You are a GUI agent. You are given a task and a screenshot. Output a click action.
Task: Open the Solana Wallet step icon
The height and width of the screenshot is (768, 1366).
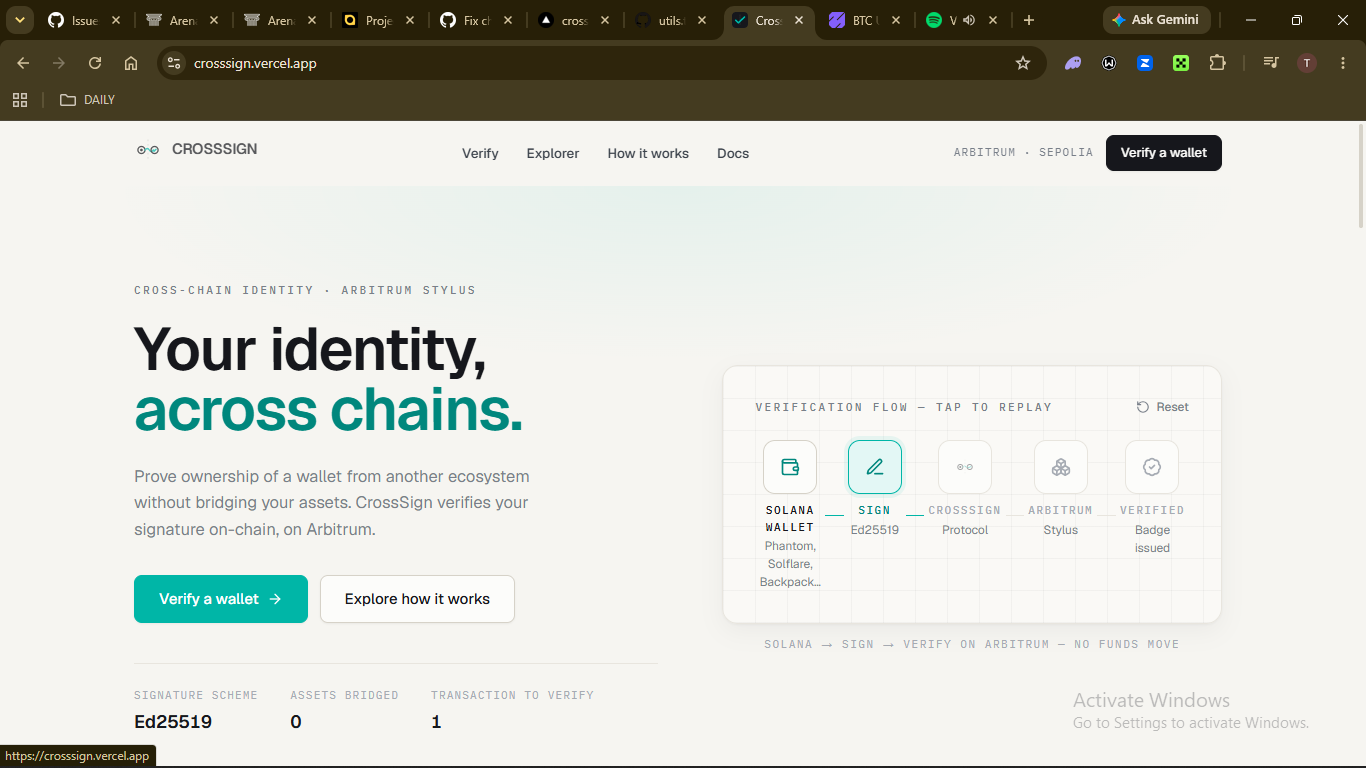pyautogui.click(x=790, y=467)
